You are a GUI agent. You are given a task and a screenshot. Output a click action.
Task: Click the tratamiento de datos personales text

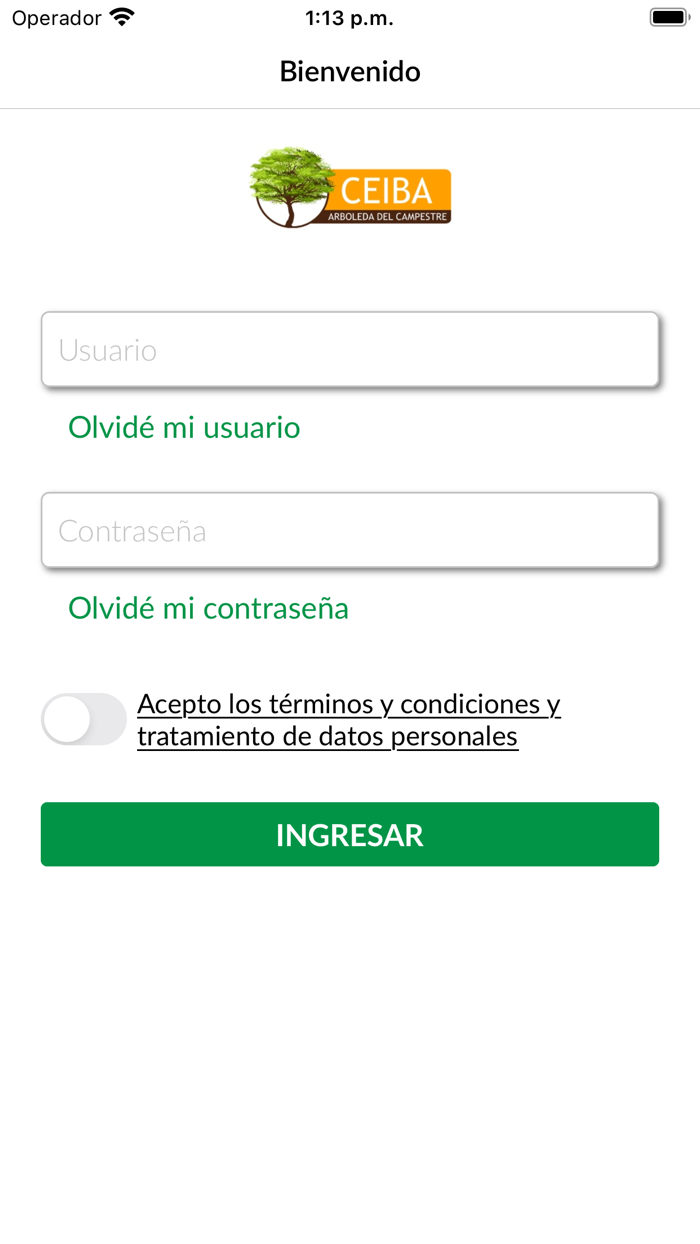click(327, 737)
